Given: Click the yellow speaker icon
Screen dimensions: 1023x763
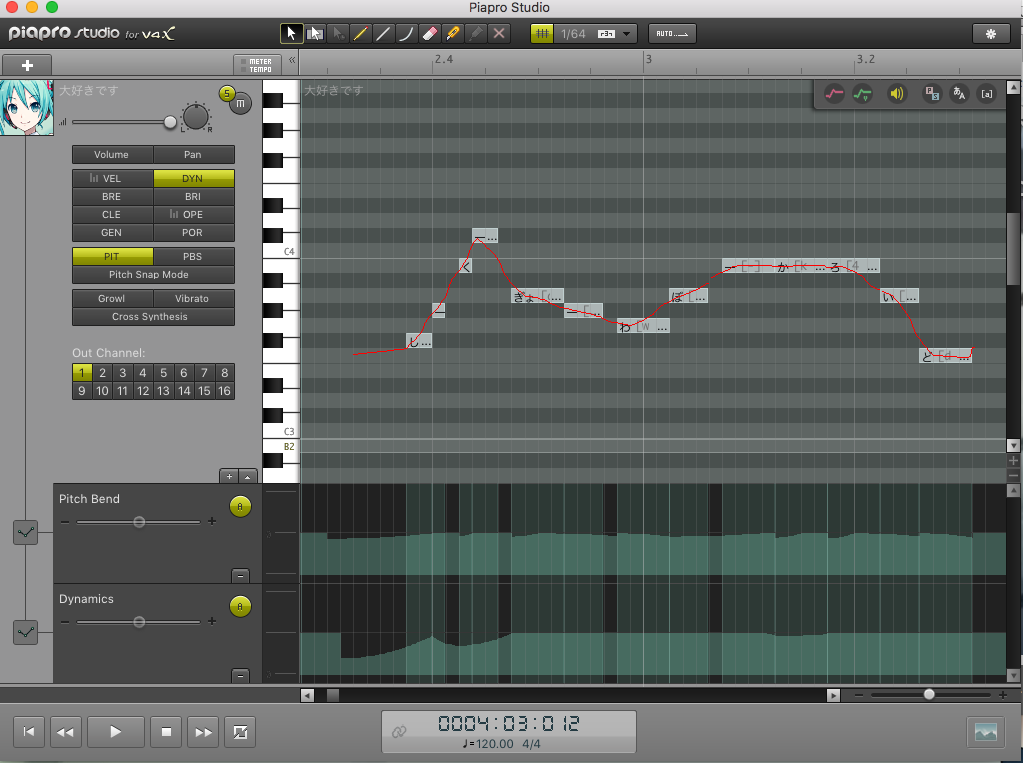Looking at the screenshot, I should pos(897,94).
